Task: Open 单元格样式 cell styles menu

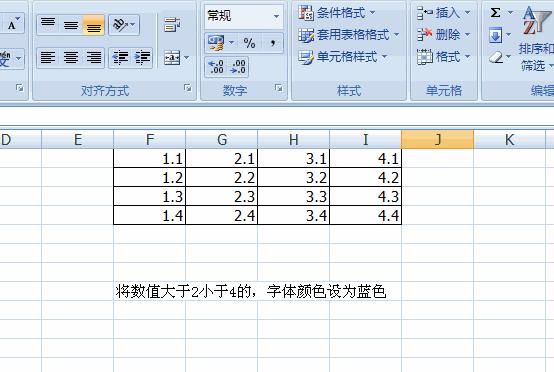Action: [x=343, y=57]
